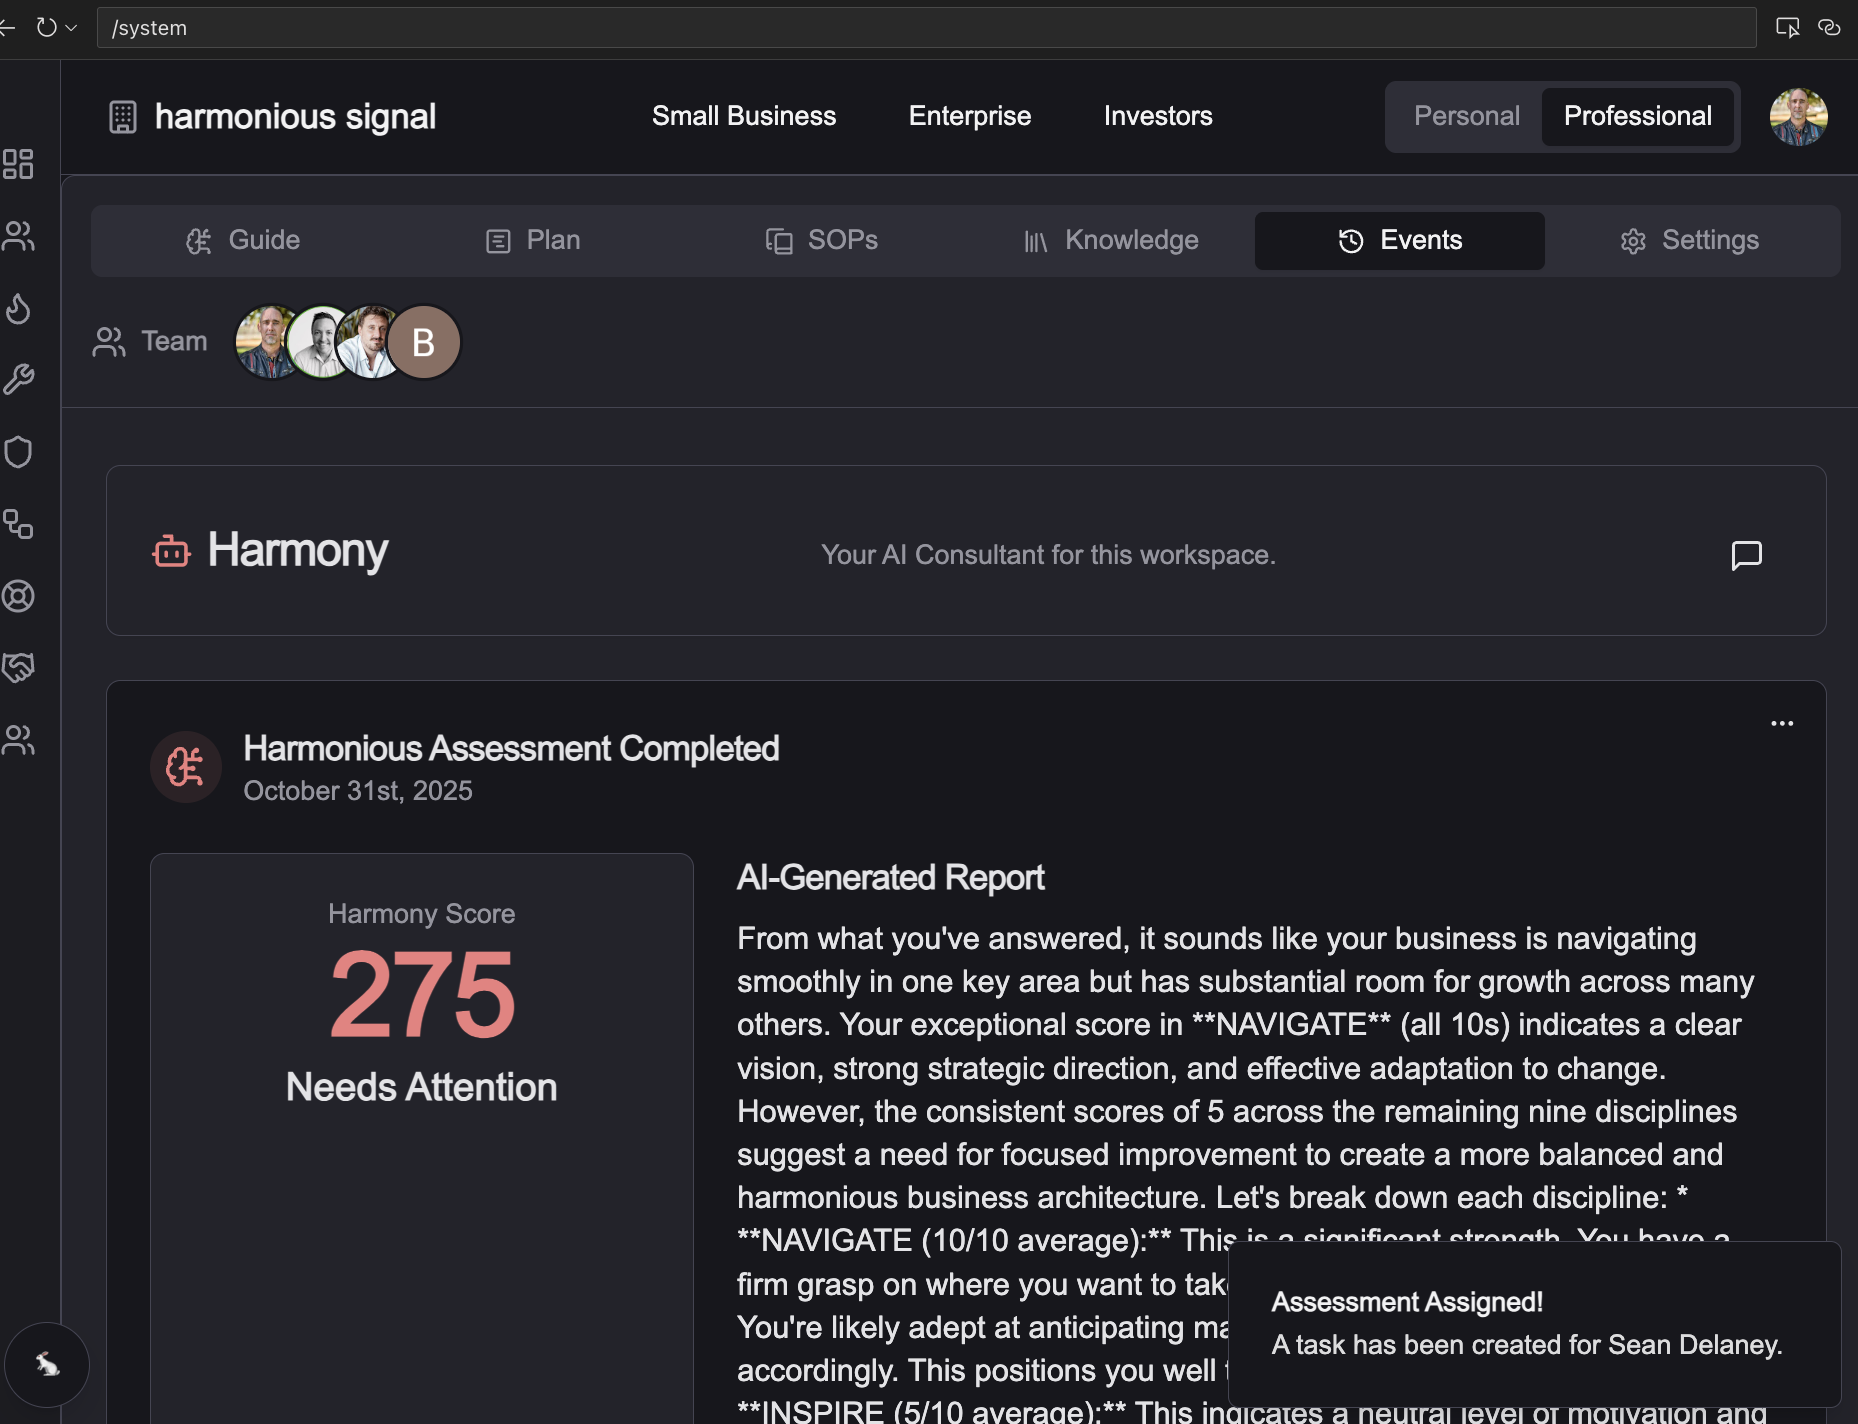1858x1424 pixels.
Task: Switch to the Knowledge tab
Action: pyautogui.click(x=1110, y=240)
